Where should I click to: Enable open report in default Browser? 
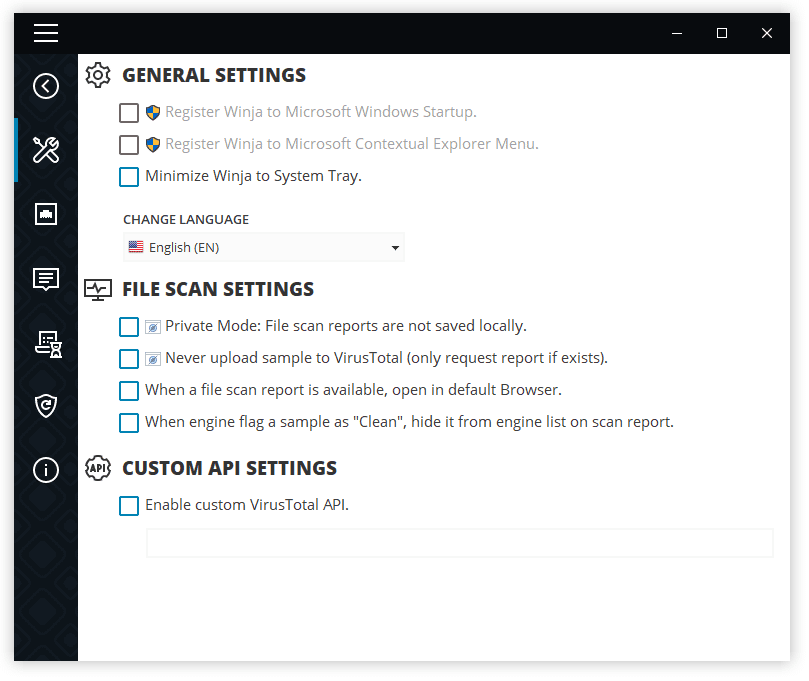[129, 391]
